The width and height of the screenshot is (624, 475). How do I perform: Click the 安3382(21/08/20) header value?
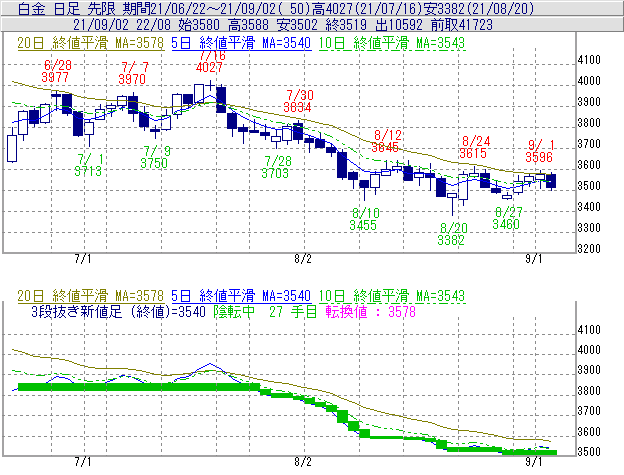coord(477,8)
